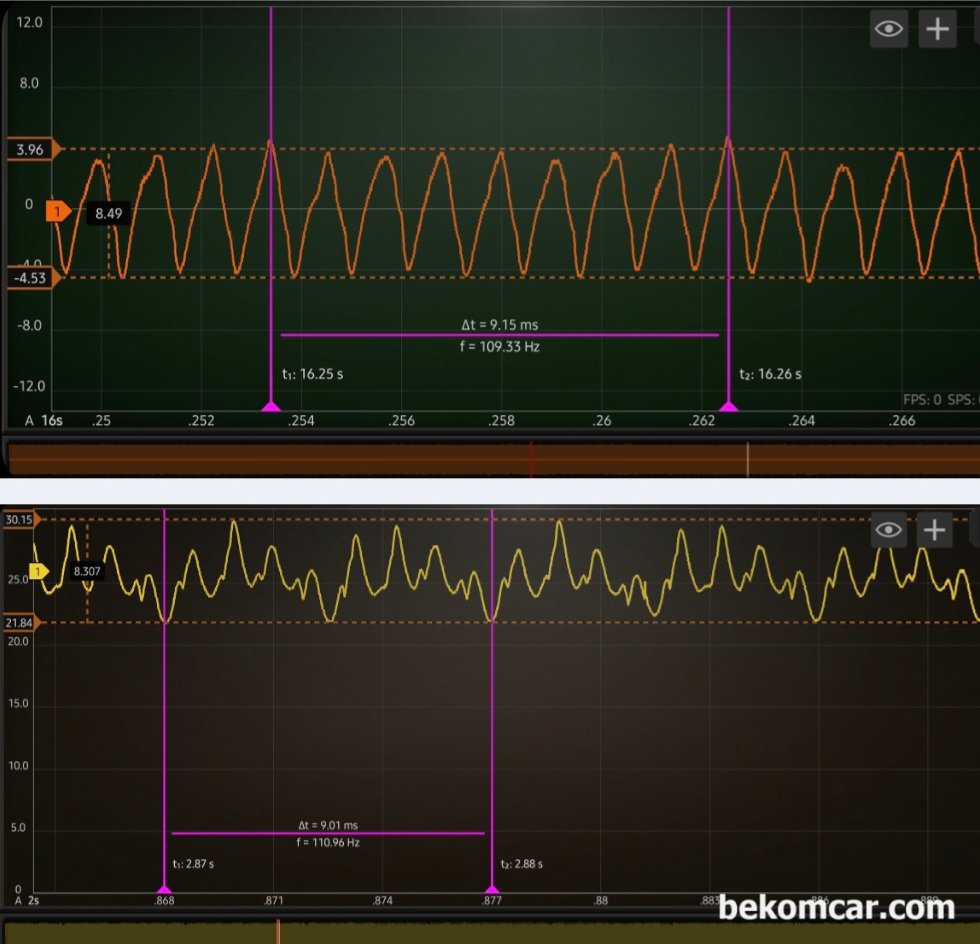980x944 pixels.
Task: Click the 21.84 lower level cursor tag
Action: point(20,623)
